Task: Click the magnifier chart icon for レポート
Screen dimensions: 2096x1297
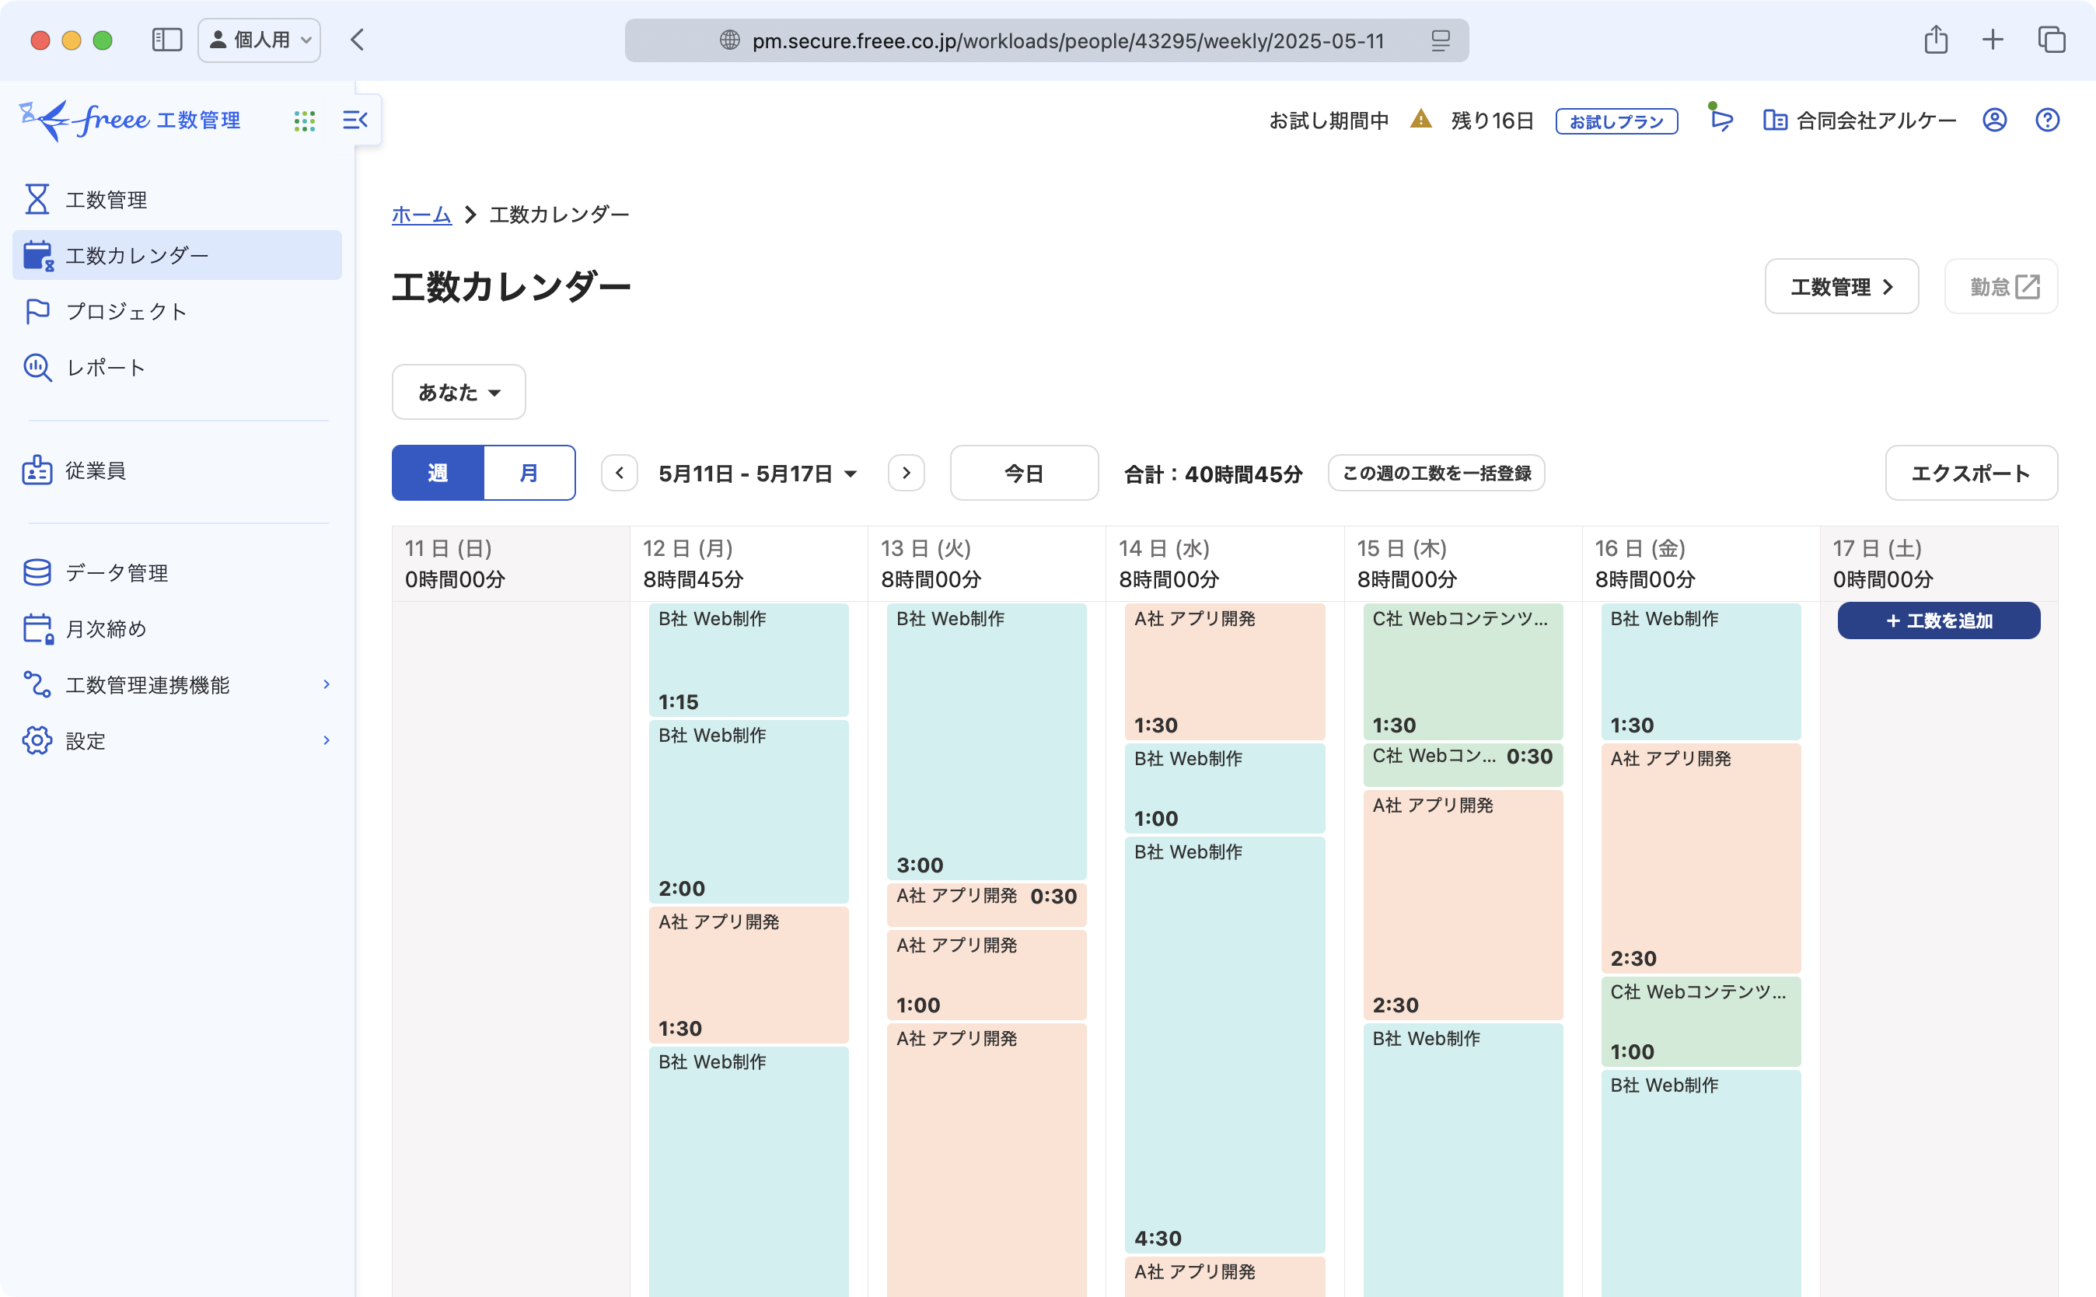Action: (x=37, y=367)
